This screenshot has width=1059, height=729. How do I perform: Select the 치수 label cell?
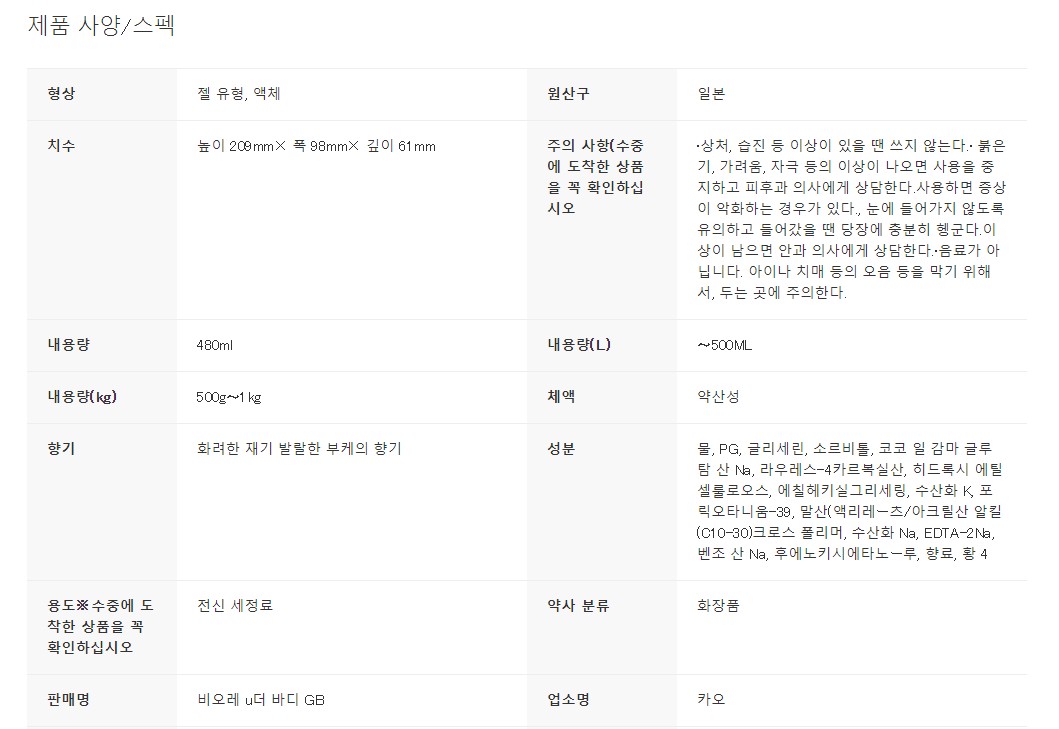coord(102,220)
